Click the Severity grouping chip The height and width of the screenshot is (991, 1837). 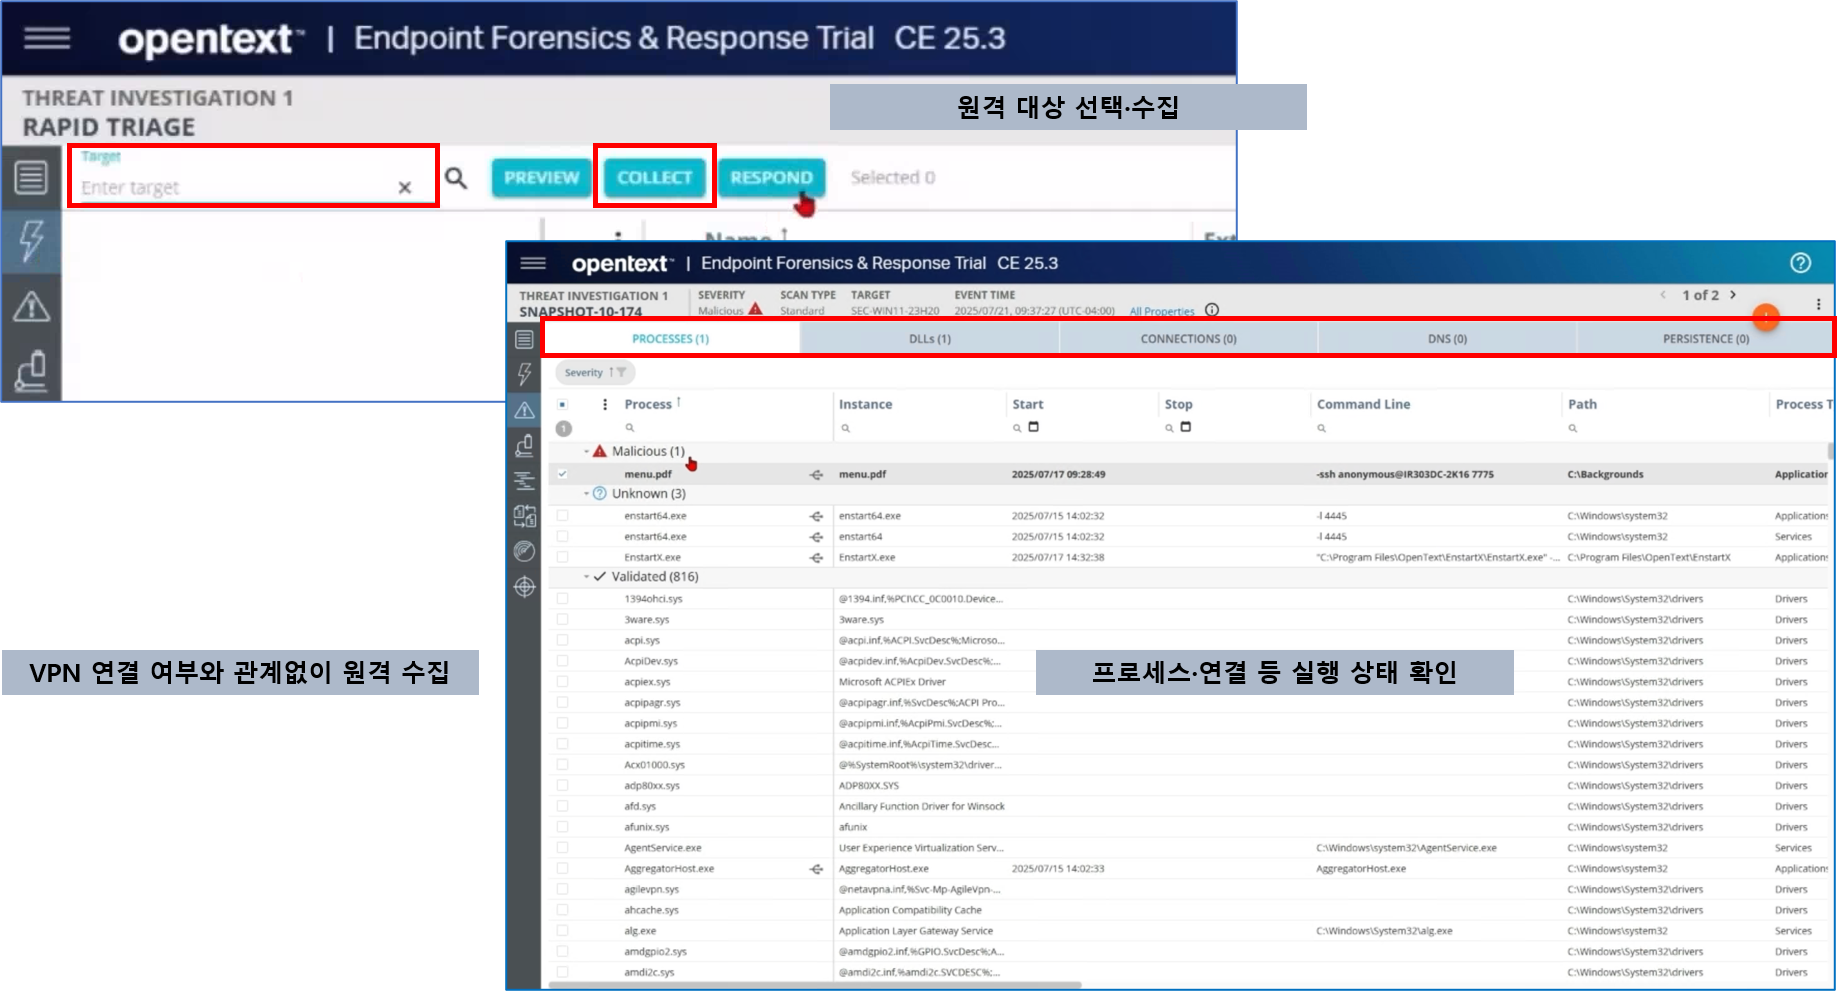pyautogui.click(x=594, y=373)
